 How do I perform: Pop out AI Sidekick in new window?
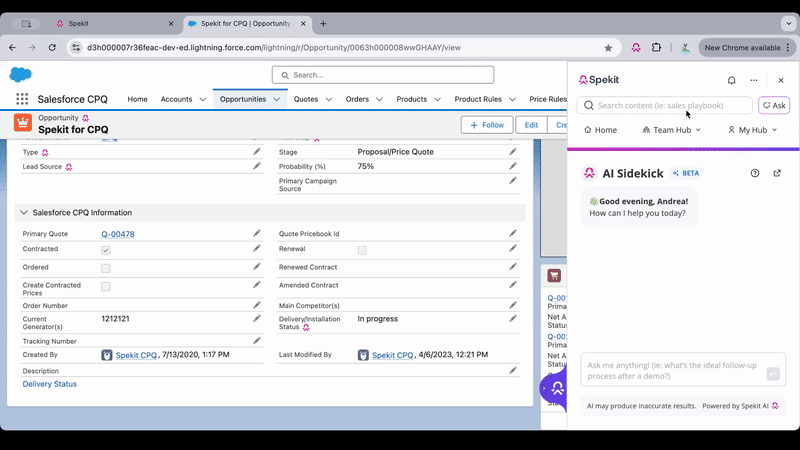click(777, 173)
